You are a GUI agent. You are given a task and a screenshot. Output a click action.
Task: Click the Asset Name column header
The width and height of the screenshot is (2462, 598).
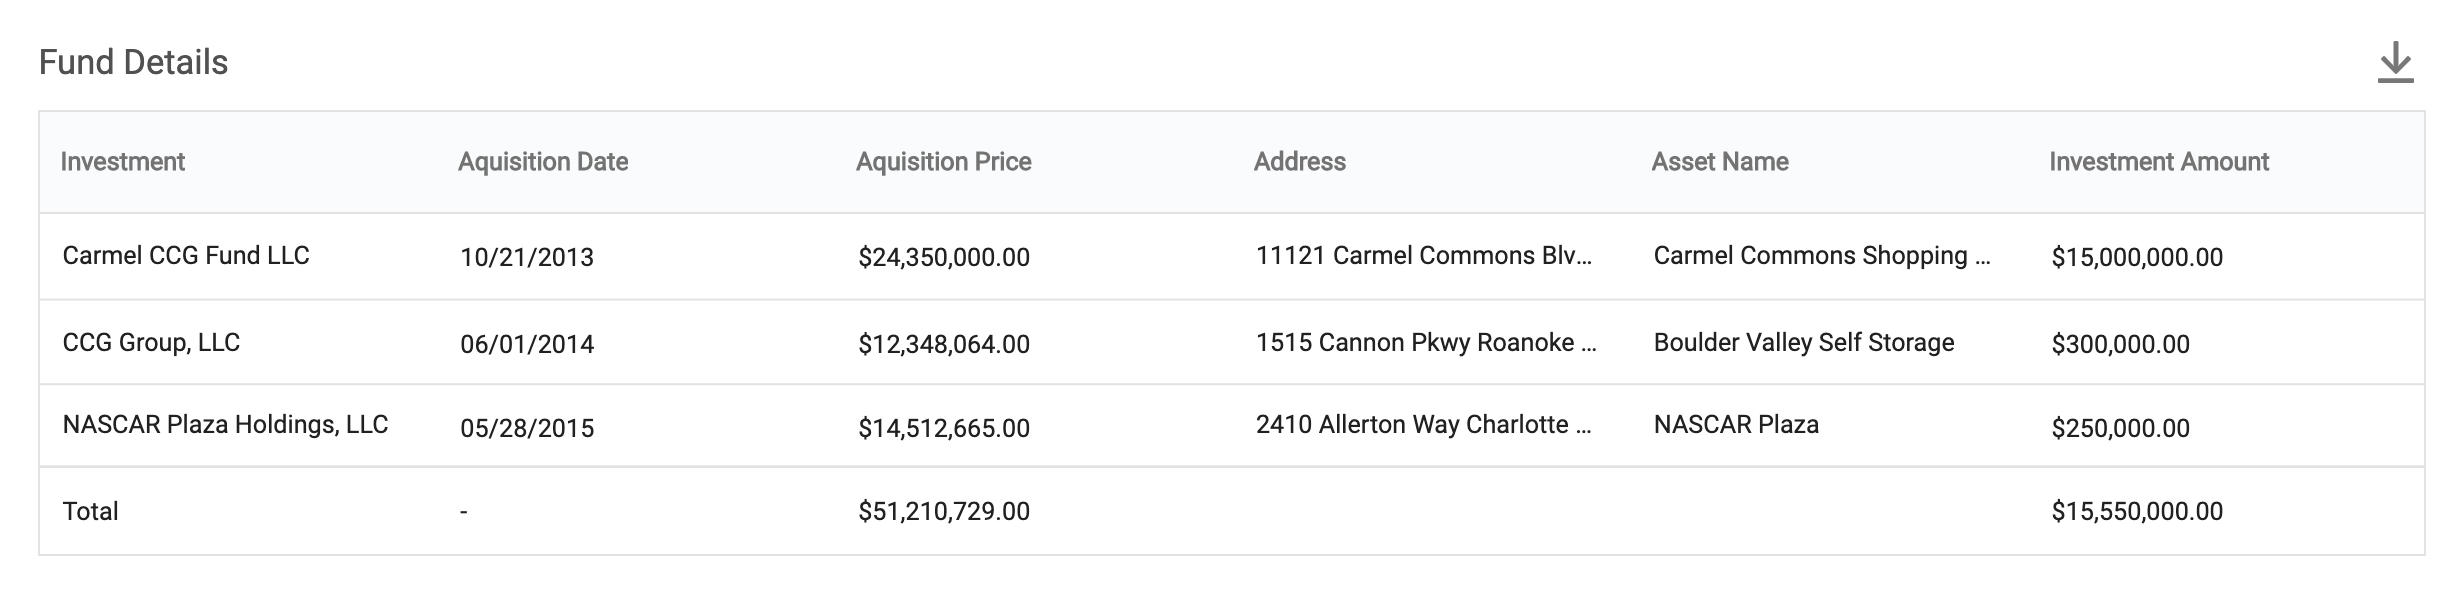[x=1719, y=162]
